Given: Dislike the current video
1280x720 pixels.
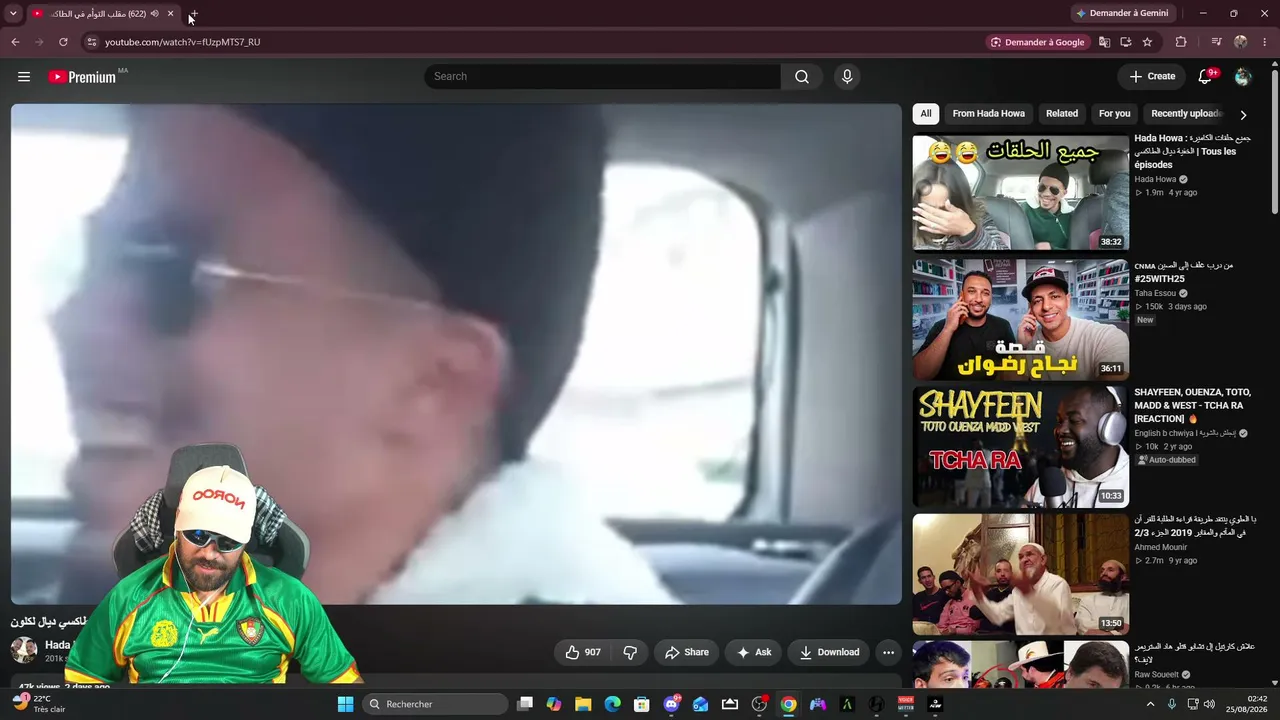Looking at the screenshot, I should pos(630,652).
